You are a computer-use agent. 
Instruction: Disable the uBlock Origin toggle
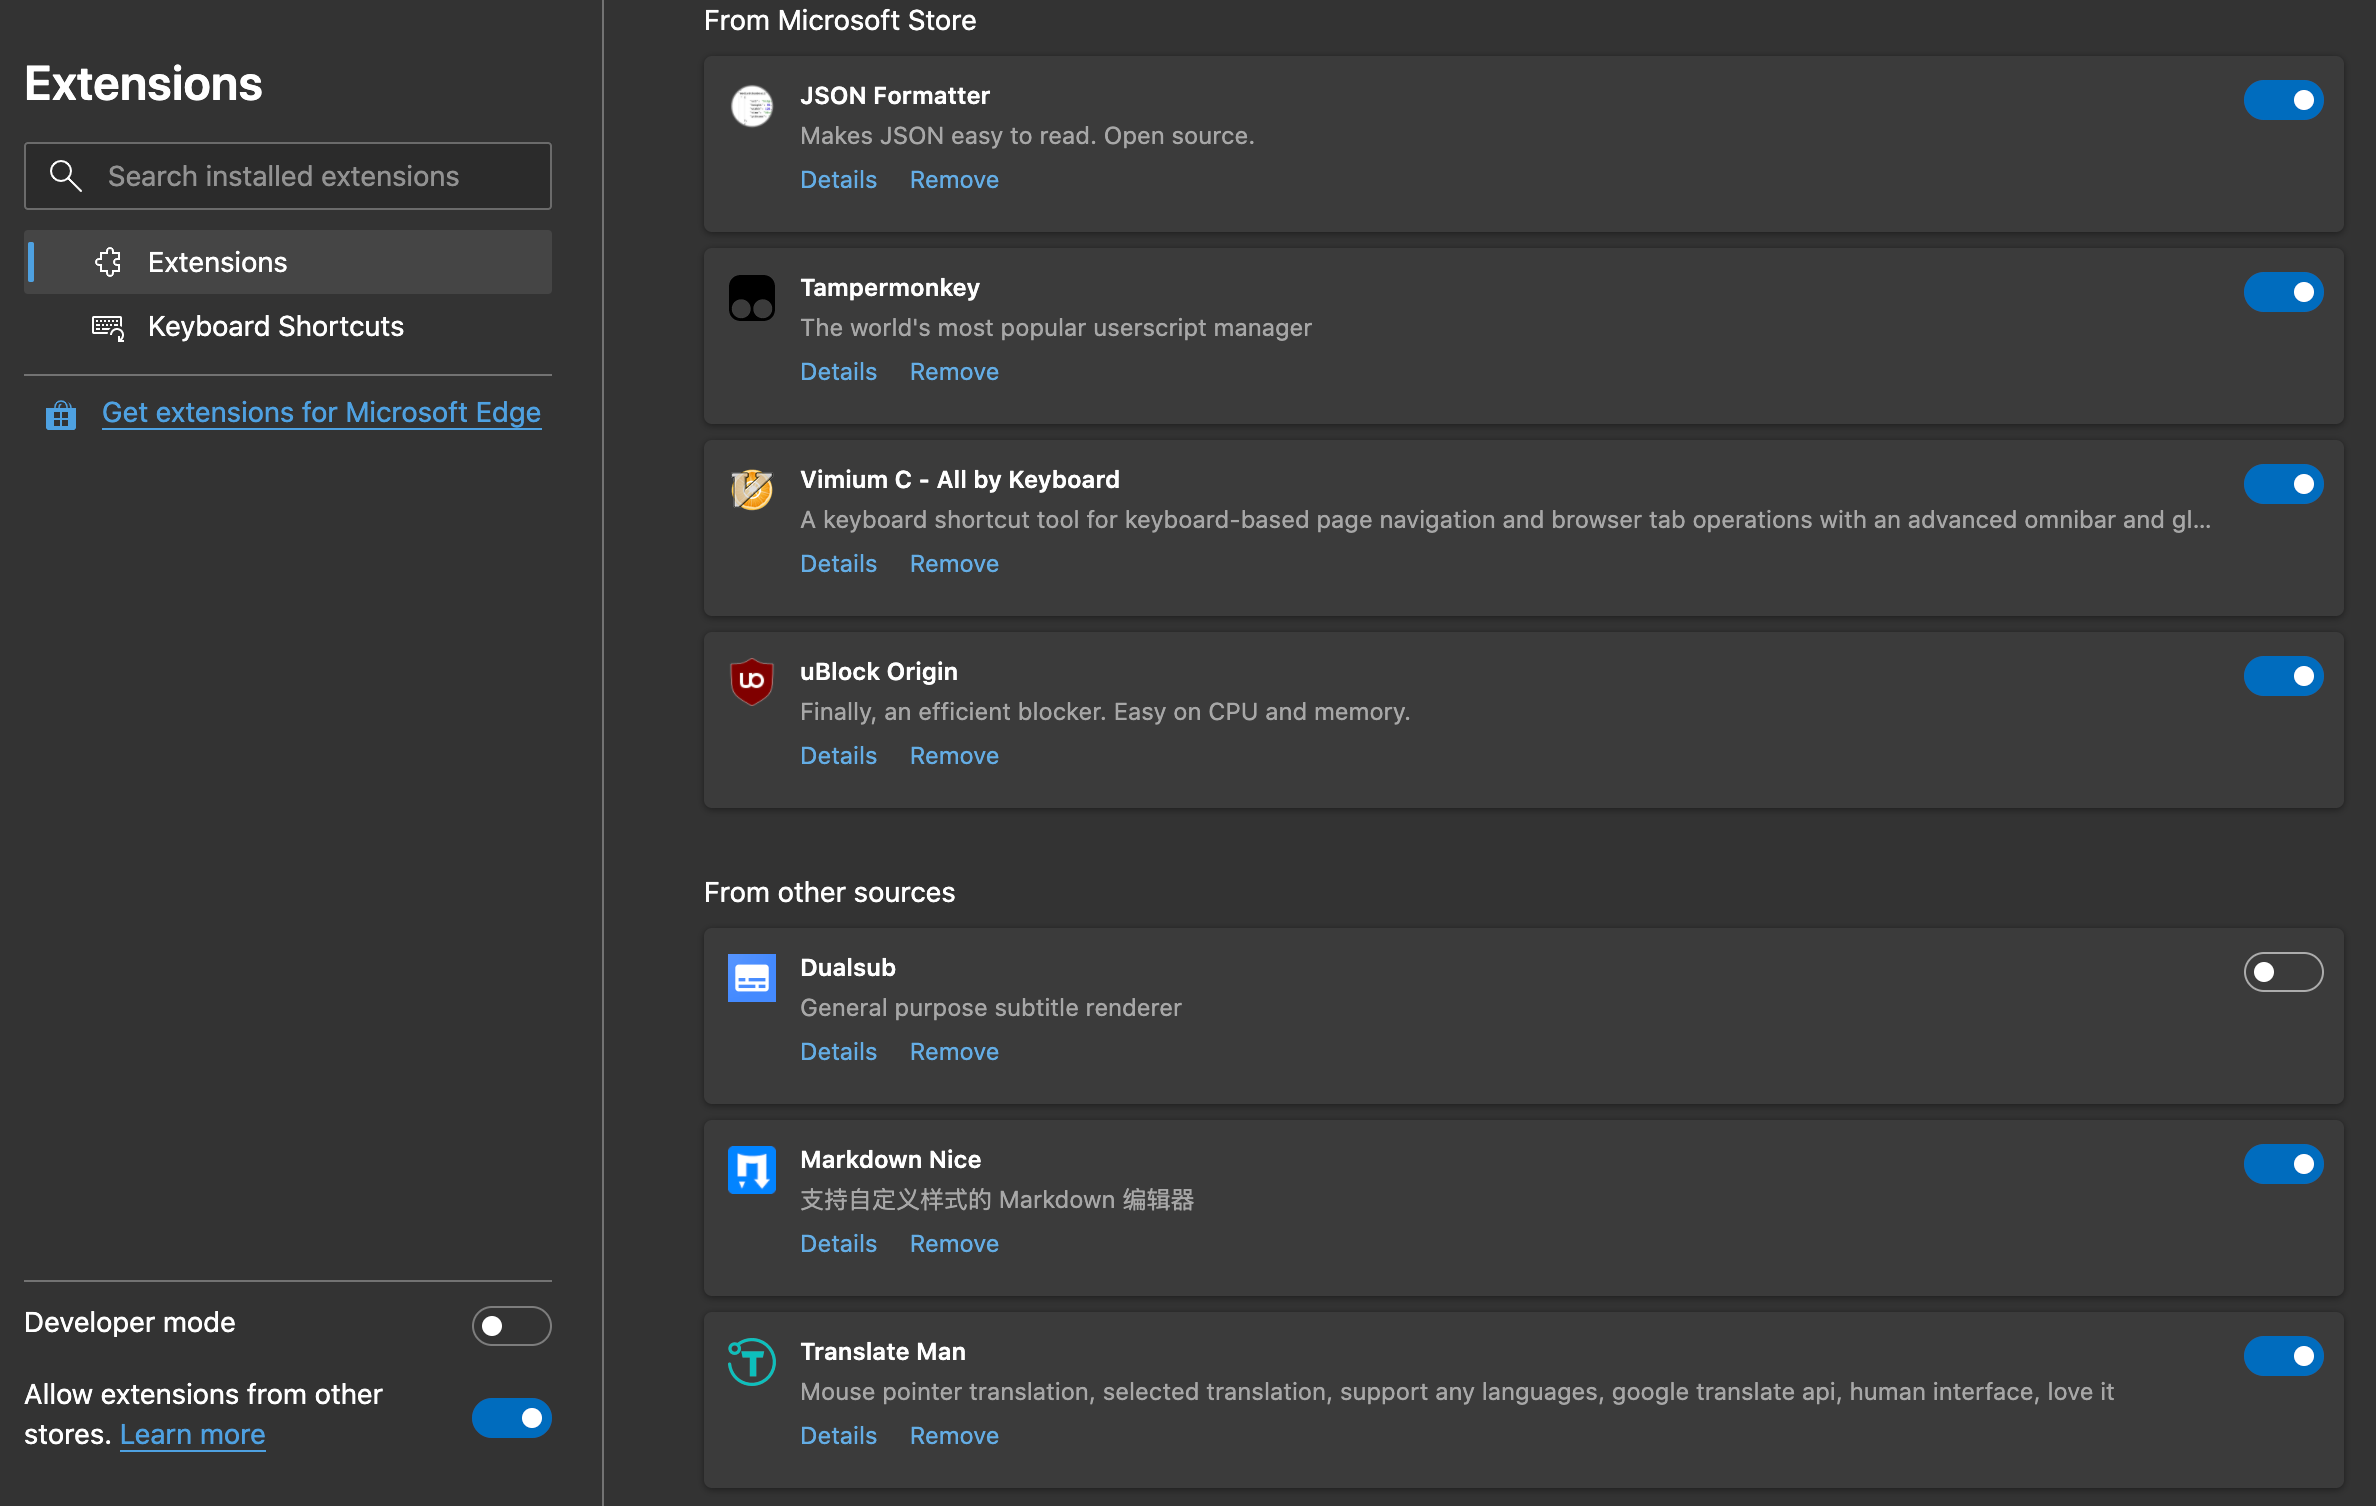2283,676
